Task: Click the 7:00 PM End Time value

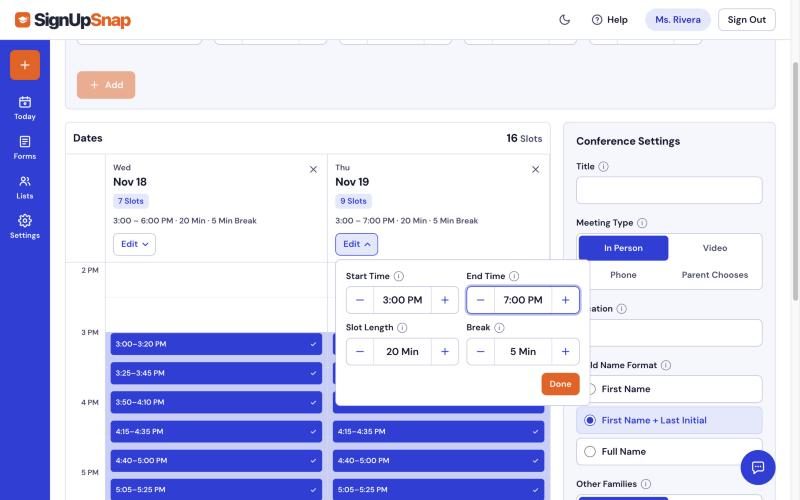Action: point(522,300)
